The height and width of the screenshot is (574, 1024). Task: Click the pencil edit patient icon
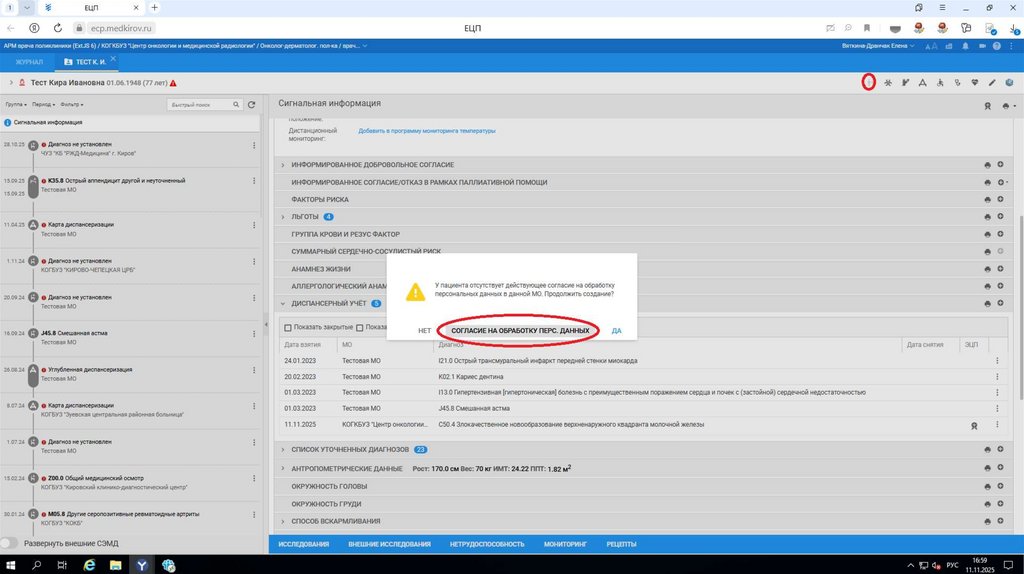(x=992, y=83)
